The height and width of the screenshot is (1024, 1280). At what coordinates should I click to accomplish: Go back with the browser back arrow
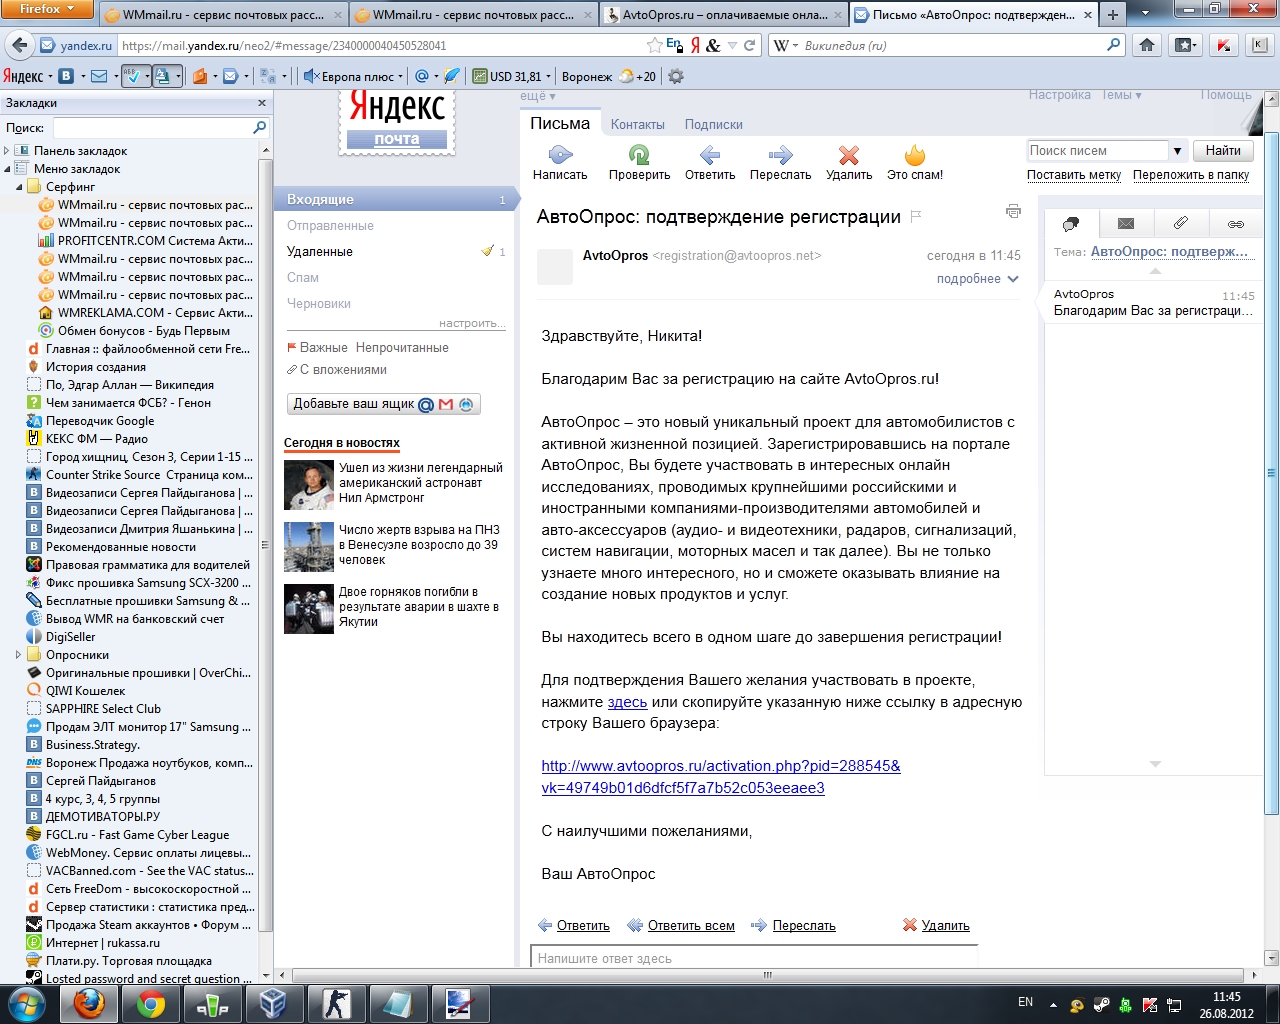click(19, 45)
